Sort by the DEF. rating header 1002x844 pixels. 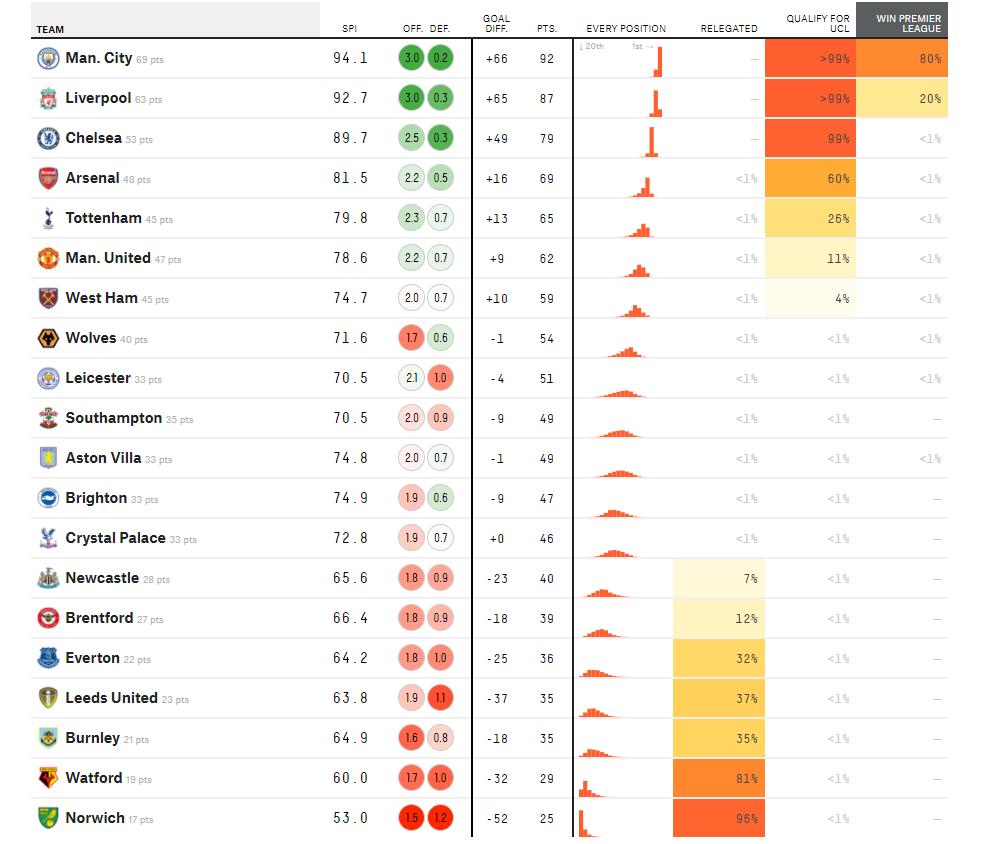[440, 29]
